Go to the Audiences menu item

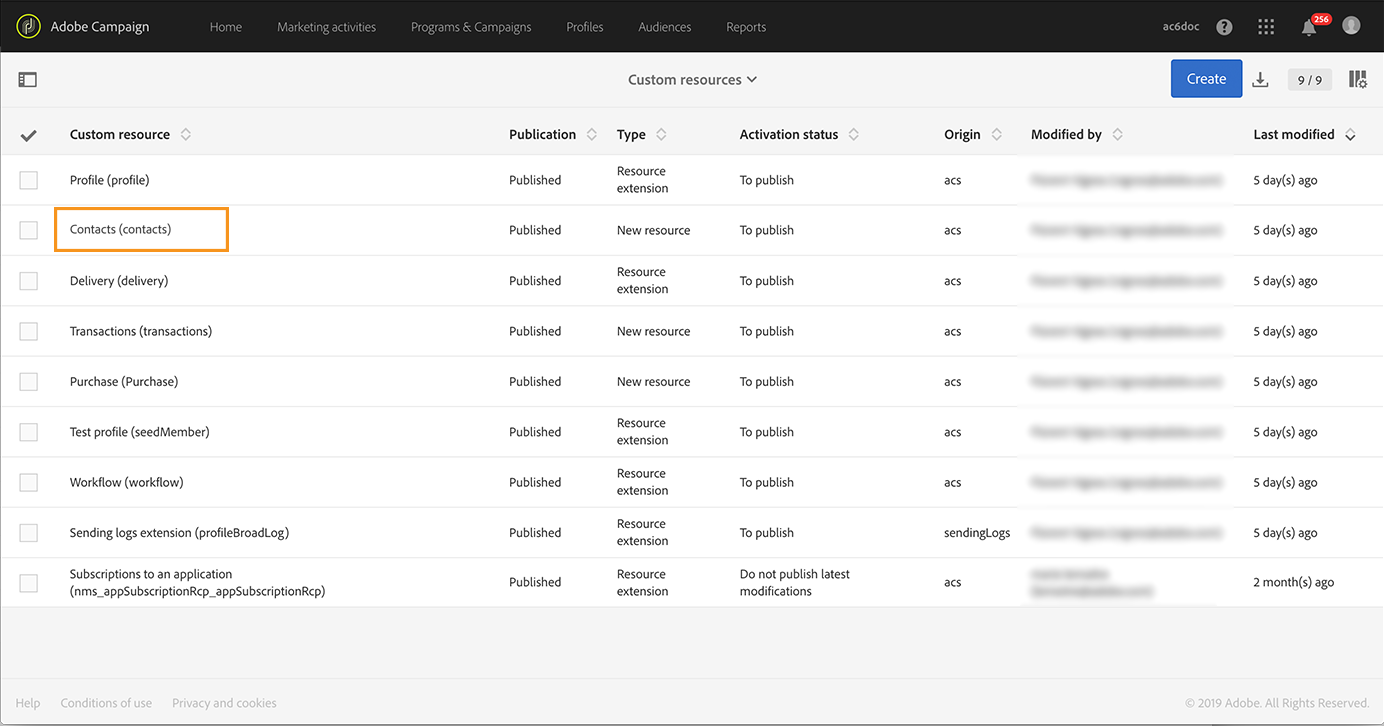point(664,27)
